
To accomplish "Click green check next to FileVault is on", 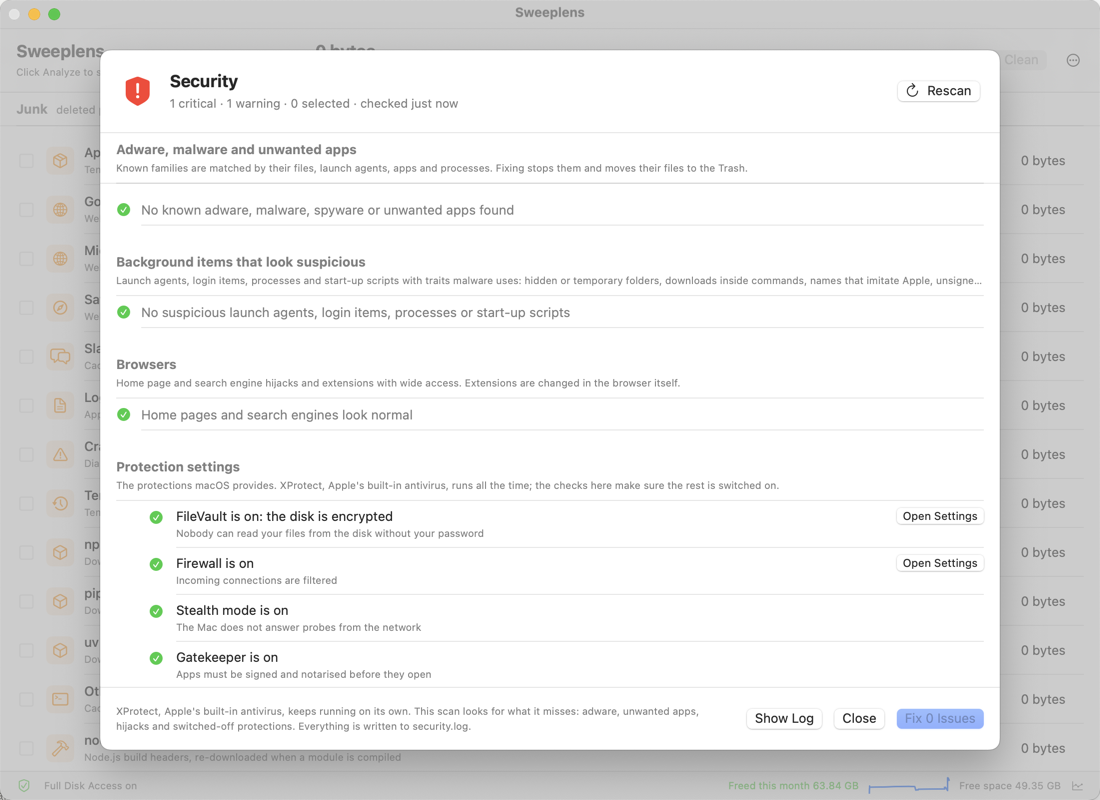I will pyautogui.click(x=156, y=517).
